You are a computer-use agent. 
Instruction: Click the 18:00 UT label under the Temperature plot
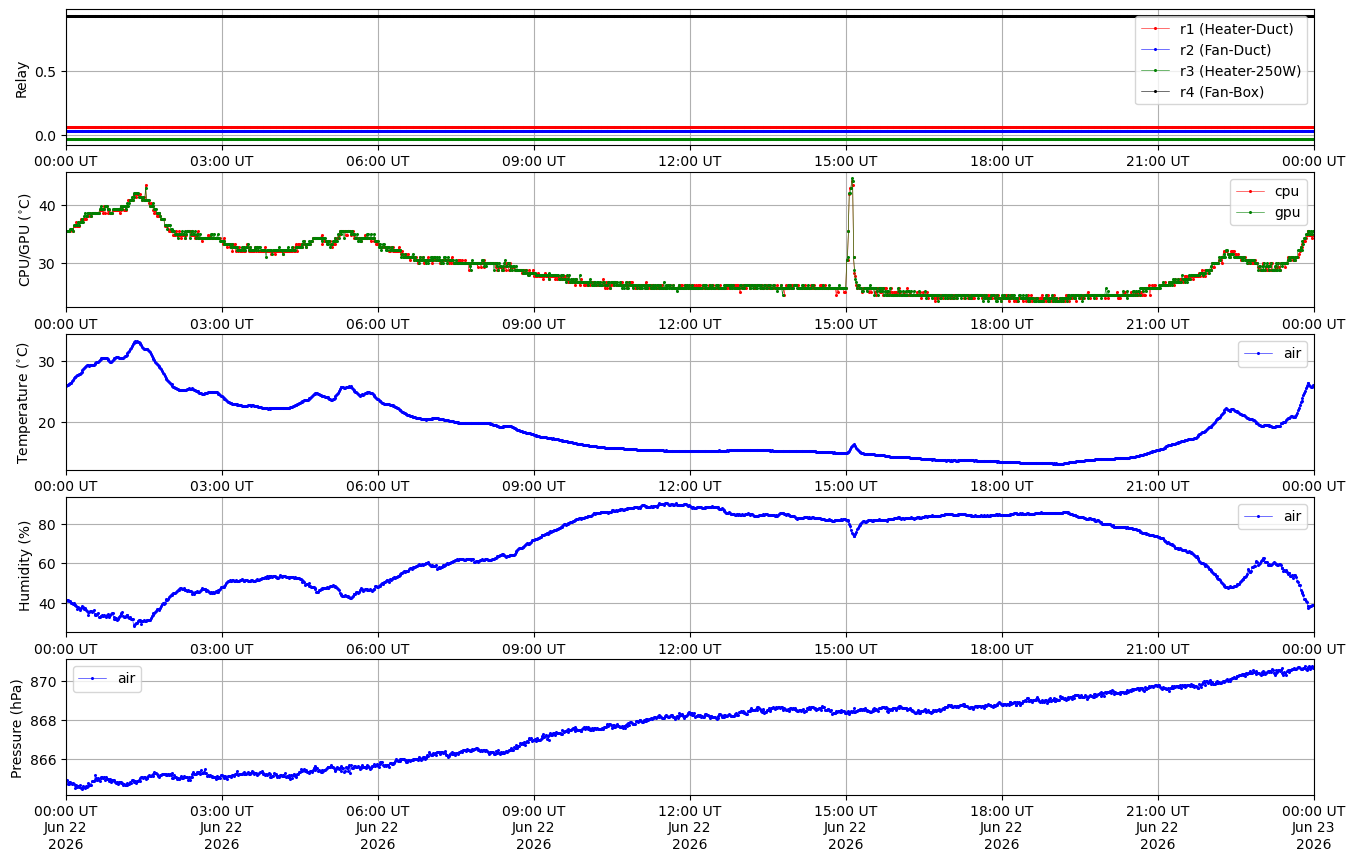[1002, 485]
